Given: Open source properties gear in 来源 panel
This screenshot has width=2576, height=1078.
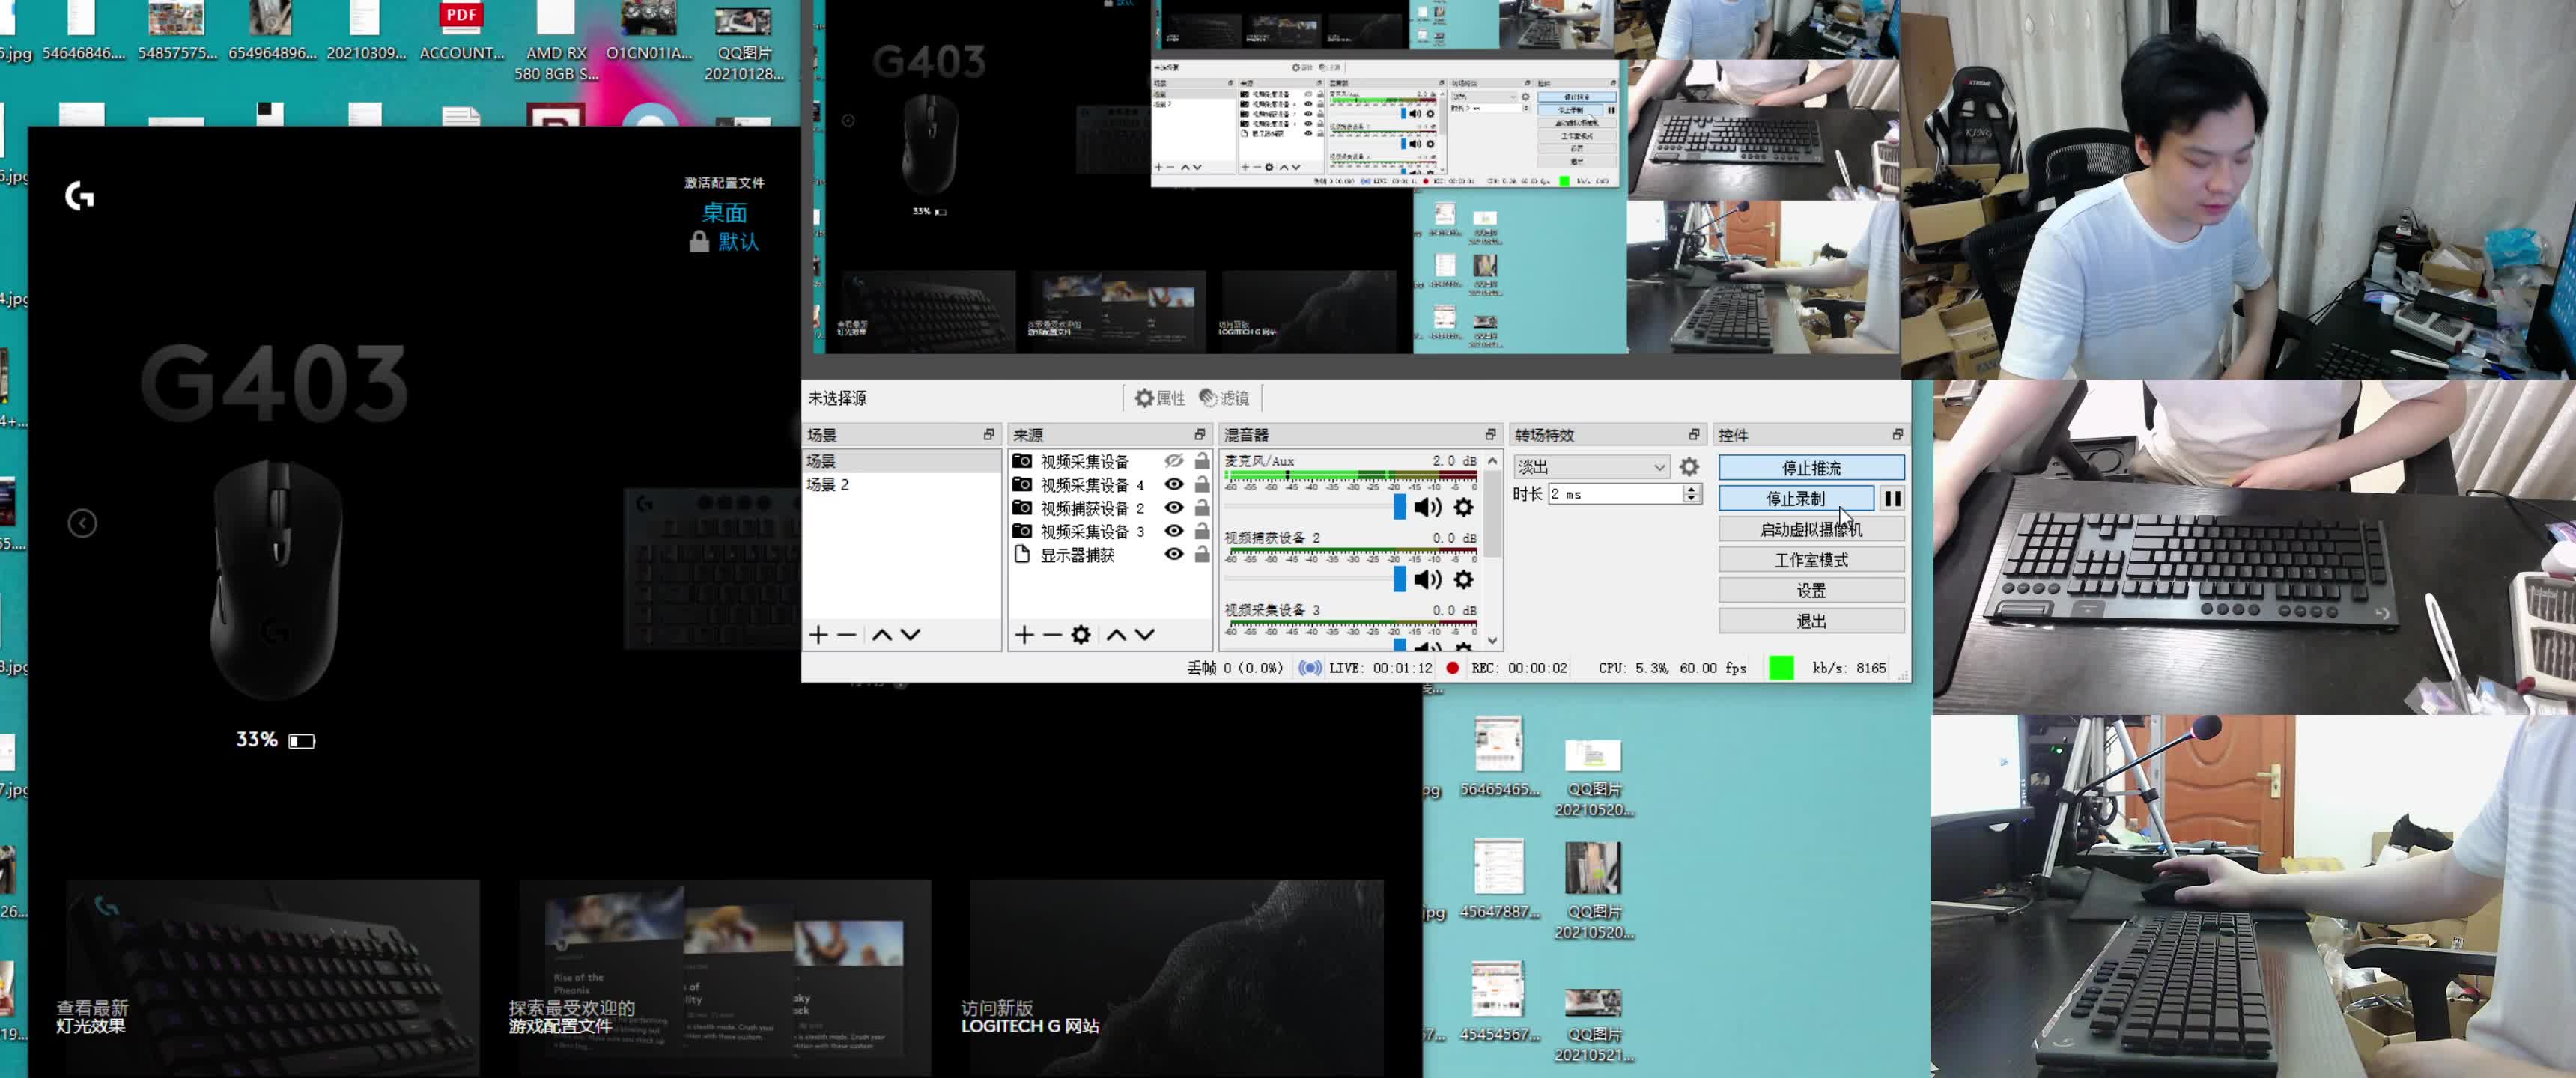Looking at the screenshot, I should (x=1080, y=635).
